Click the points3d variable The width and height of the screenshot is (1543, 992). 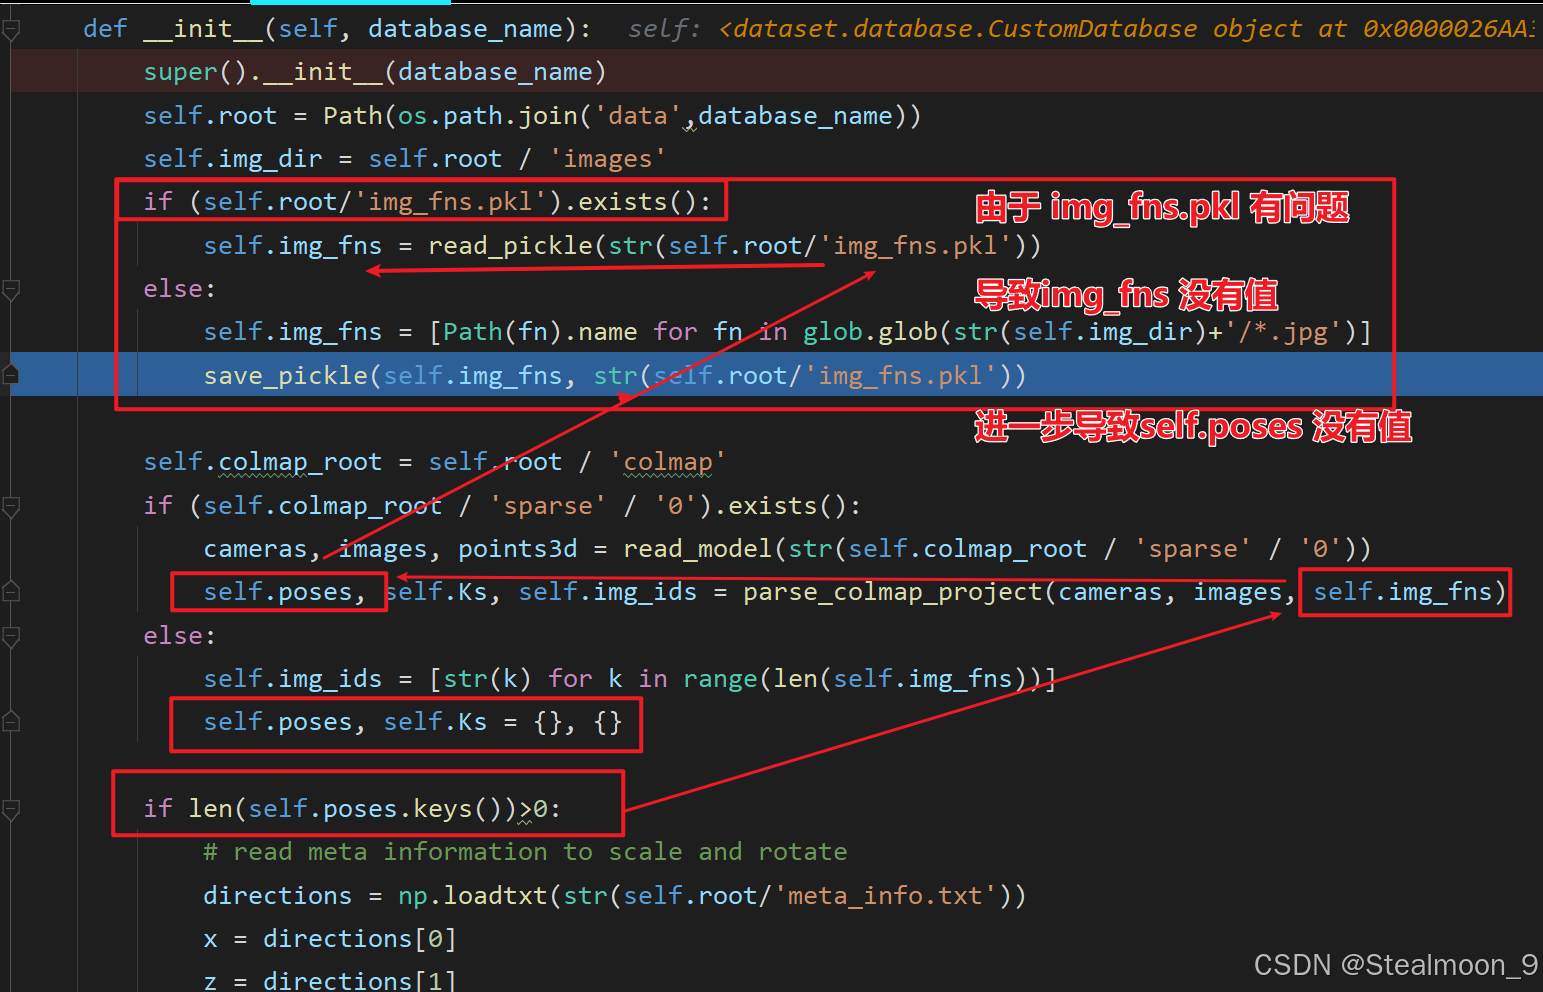pos(518,549)
